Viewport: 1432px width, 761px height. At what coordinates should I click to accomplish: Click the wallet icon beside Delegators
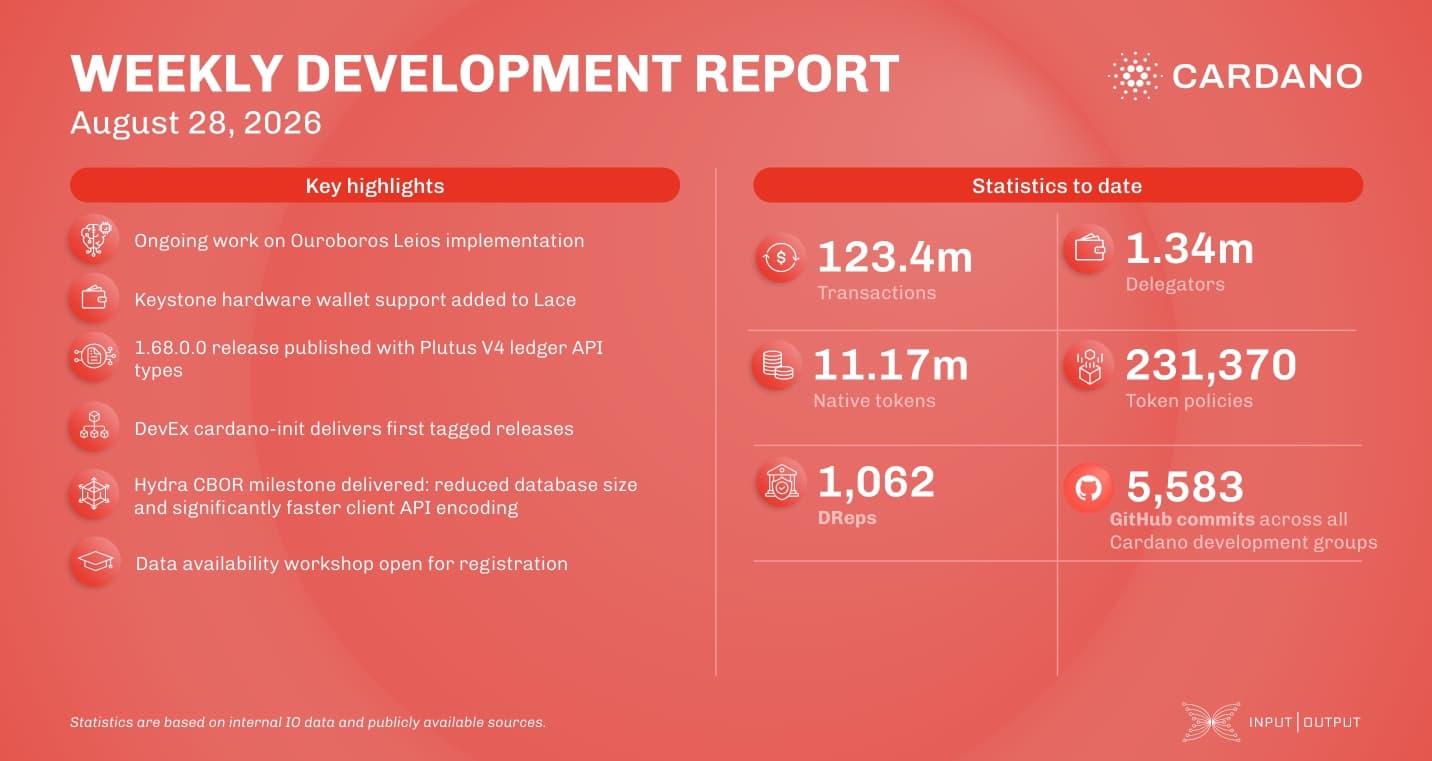[x=1088, y=250]
